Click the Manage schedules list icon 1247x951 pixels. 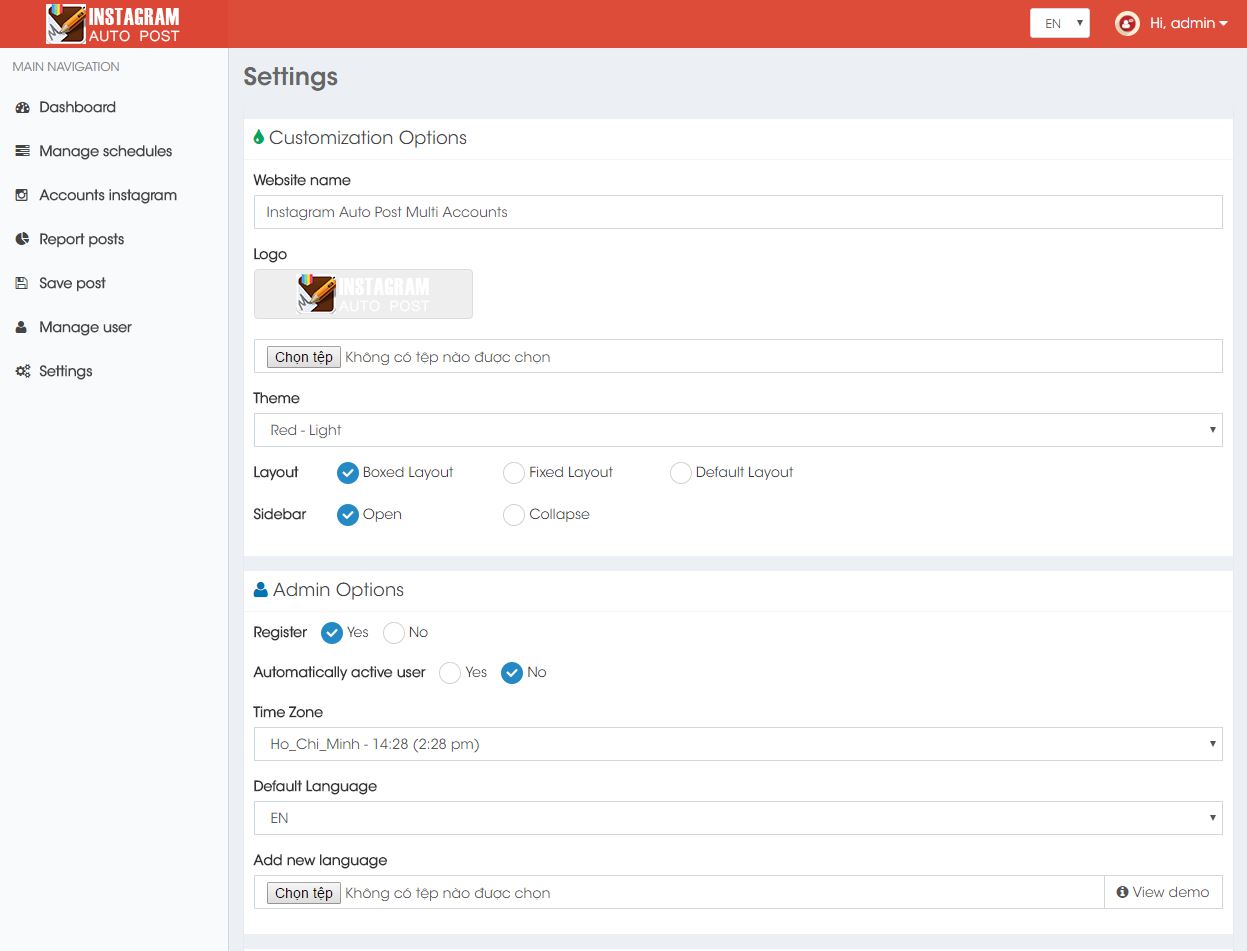click(22, 151)
